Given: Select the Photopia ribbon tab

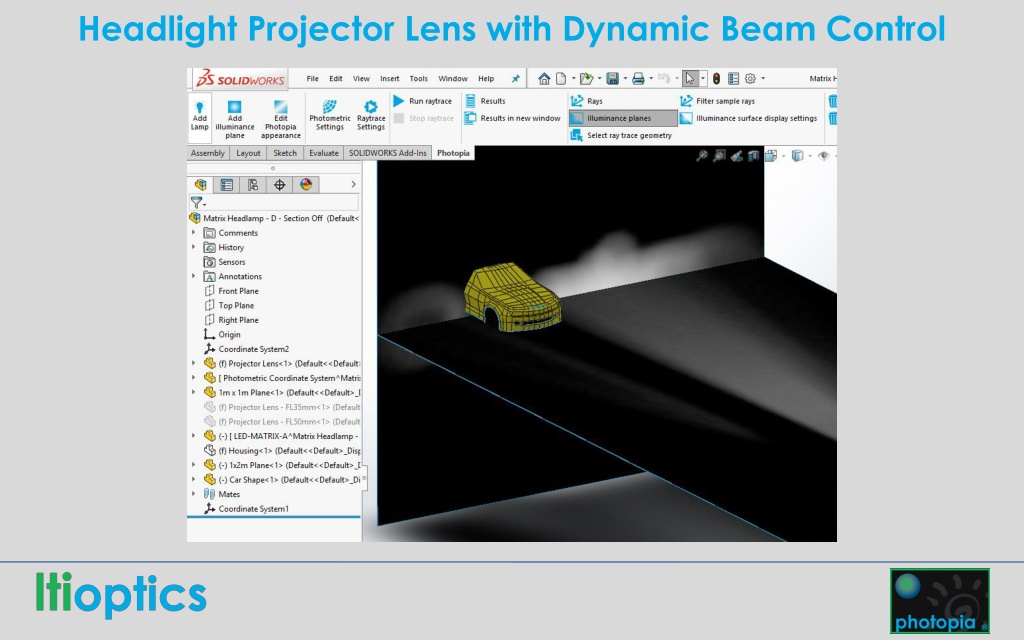Looking at the screenshot, I should [x=453, y=153].
